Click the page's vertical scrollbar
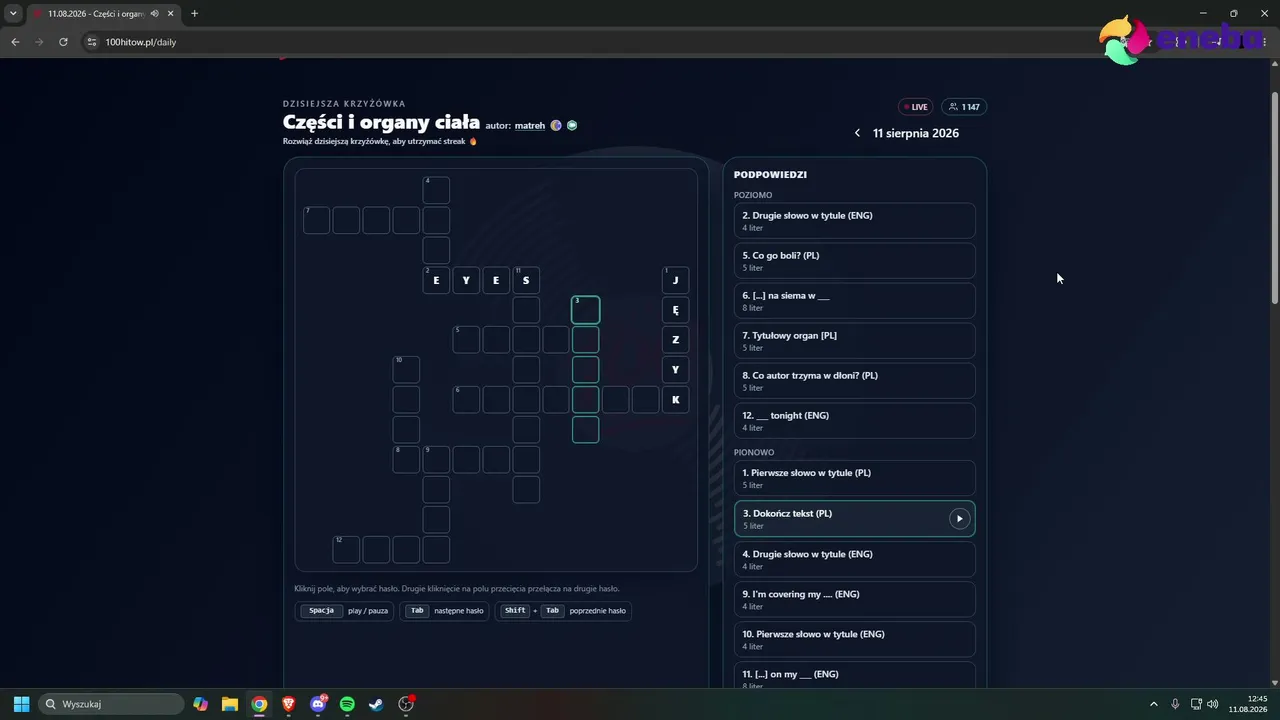The height and width of the screenshot is (720, 1280). pos(1274,197)
